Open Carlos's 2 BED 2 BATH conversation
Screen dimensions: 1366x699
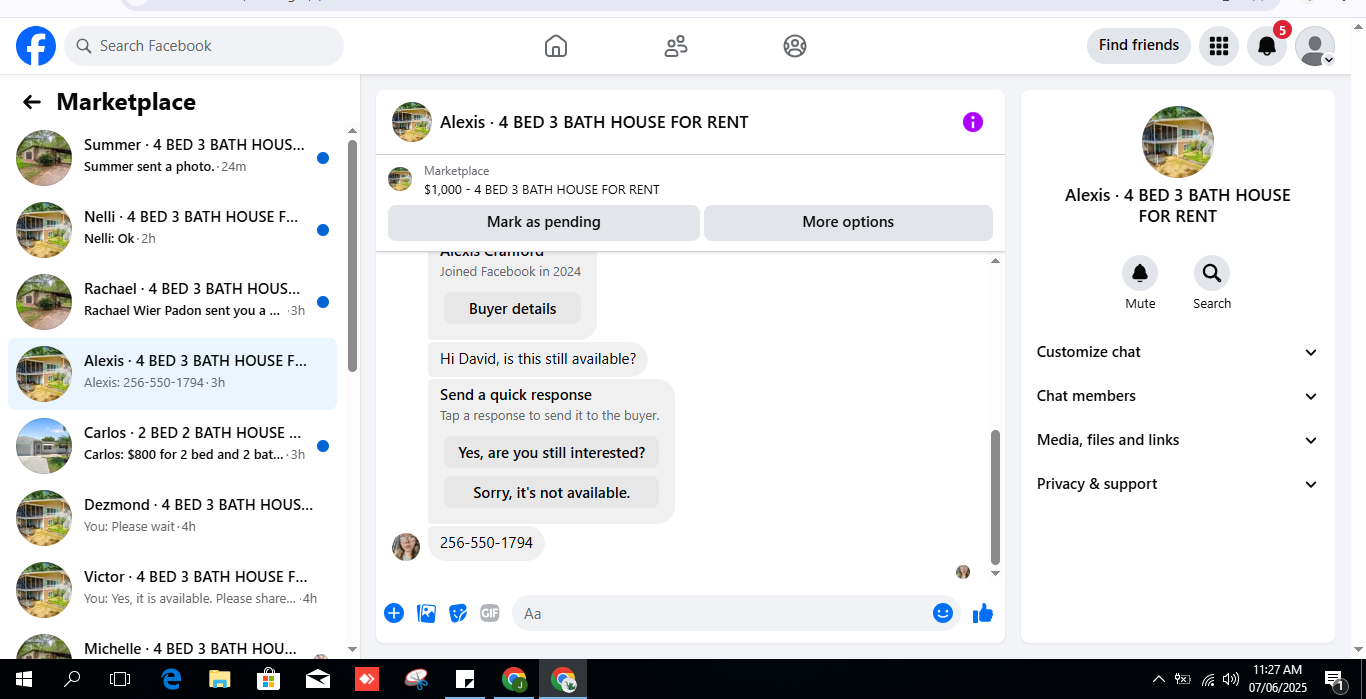pos(172,446)
